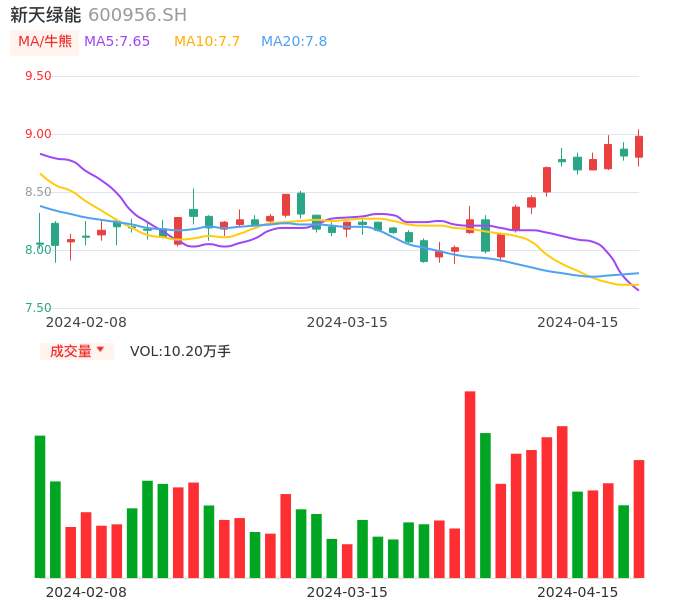Image resolution: width=686 pixels, height=606 pixels.
Task: Click the MA20:7.8 legend label
Action: coord(294,42)
